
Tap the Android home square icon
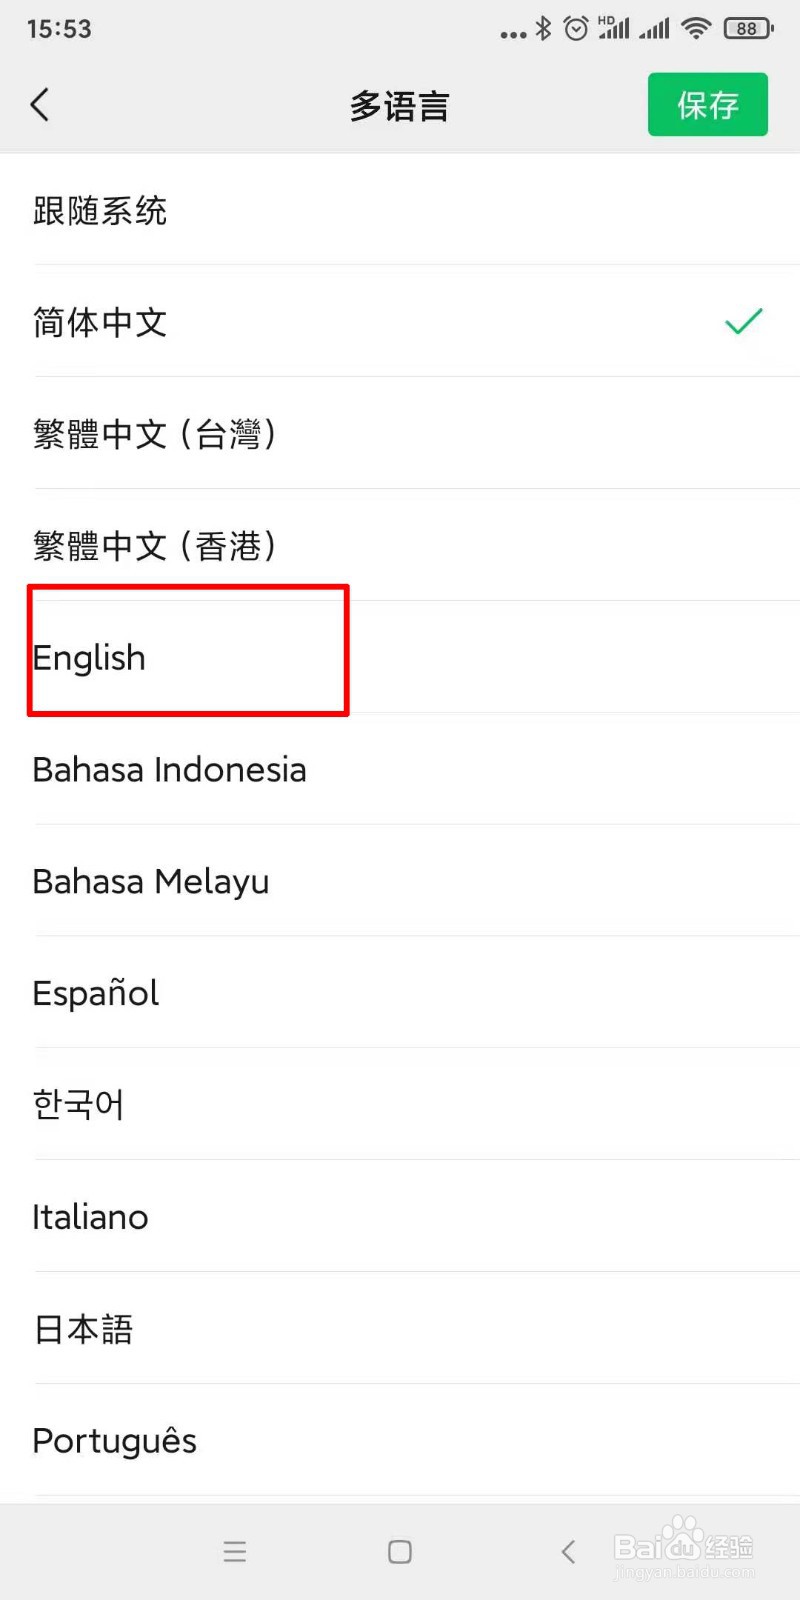400,1551
